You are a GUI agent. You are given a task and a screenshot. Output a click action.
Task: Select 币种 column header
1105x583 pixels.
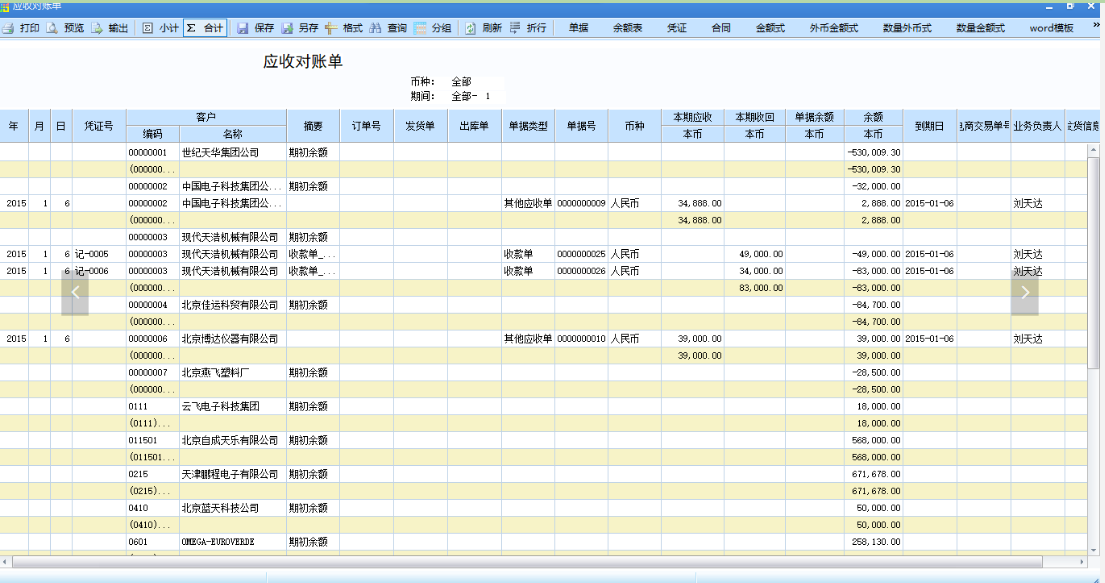click(634, 126)
